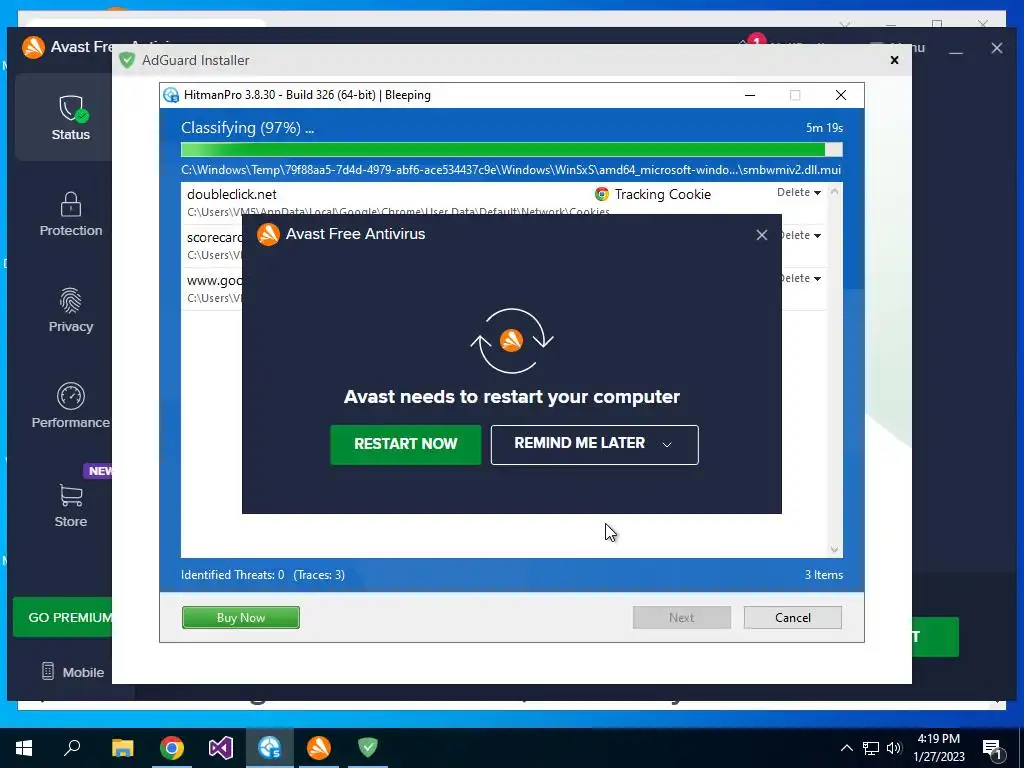This screenshot has width=1024, height=768.
Task: Click the HitmanPro Buy Now button
Action: coord(241,618)
